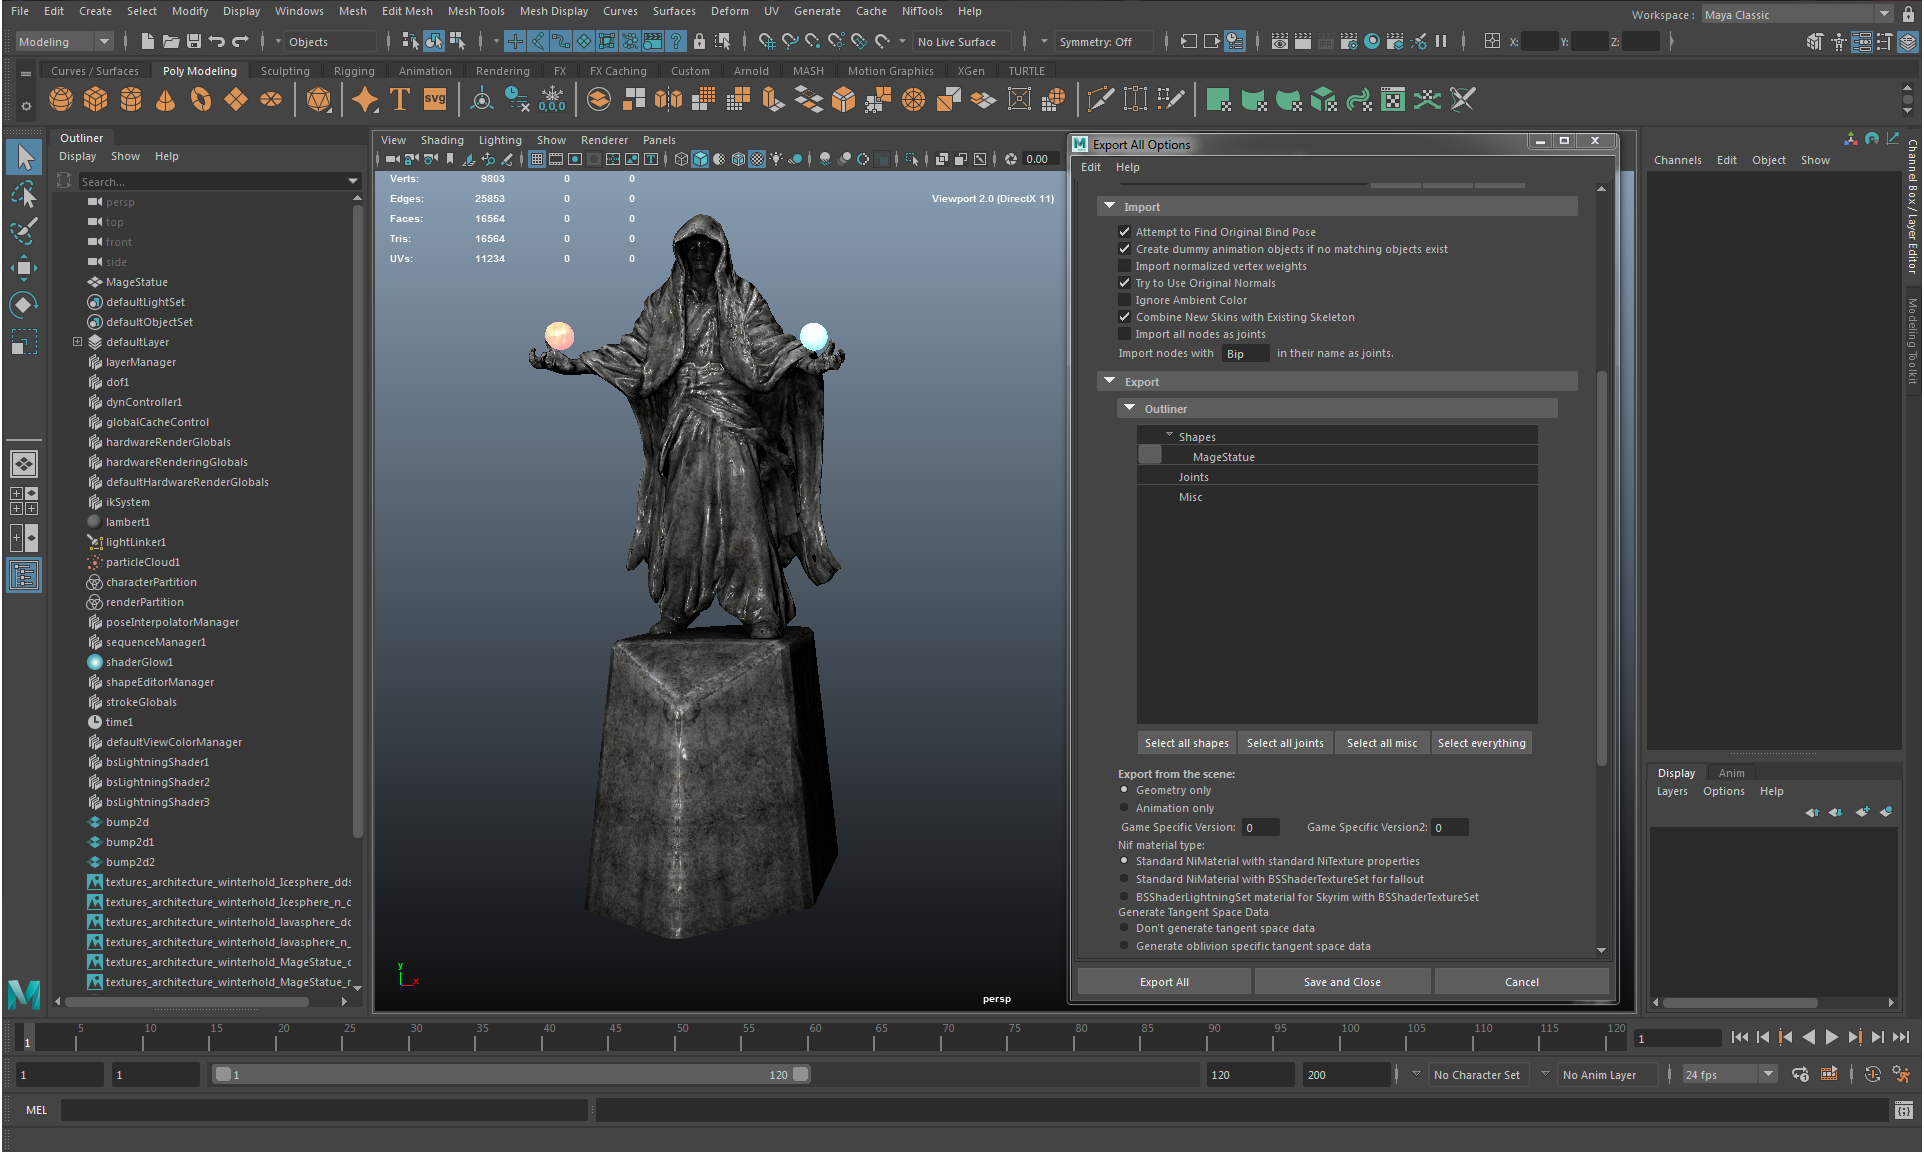1924x1154 pixels.
Task: Activate the Lasso select tool
Action: tap(24, 194)
